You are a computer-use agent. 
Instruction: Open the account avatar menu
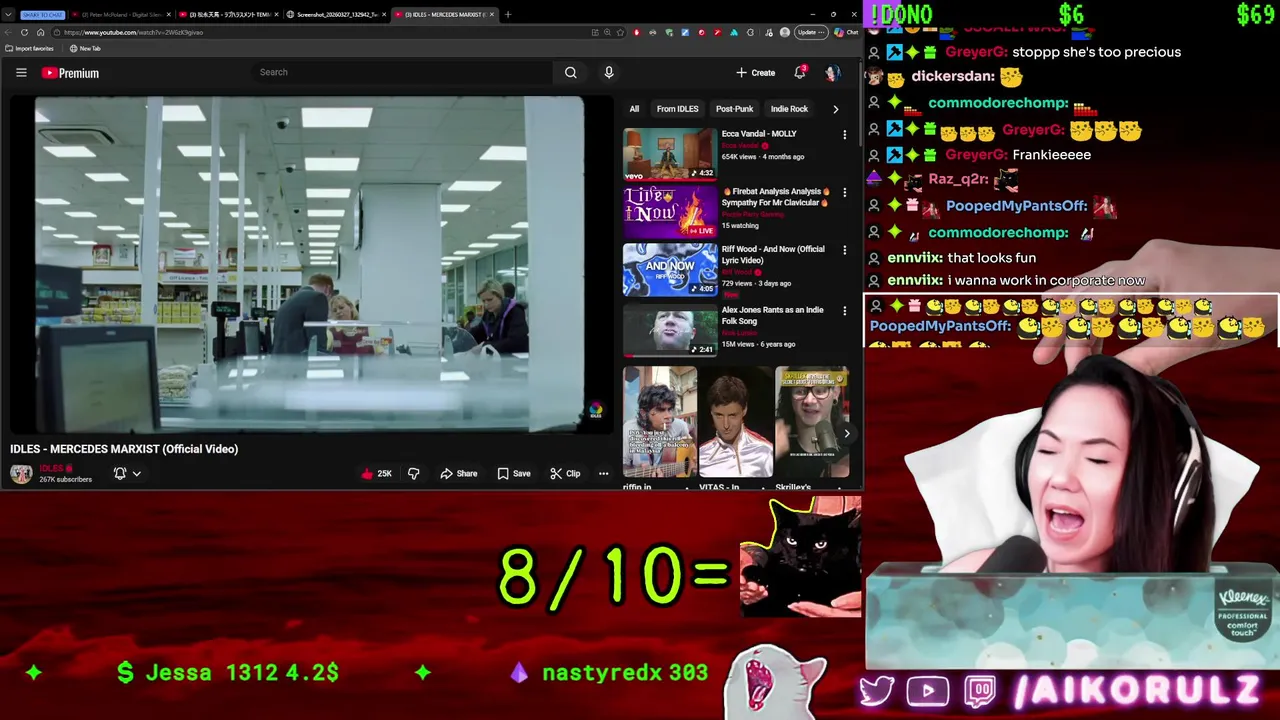tap(832, 73)
